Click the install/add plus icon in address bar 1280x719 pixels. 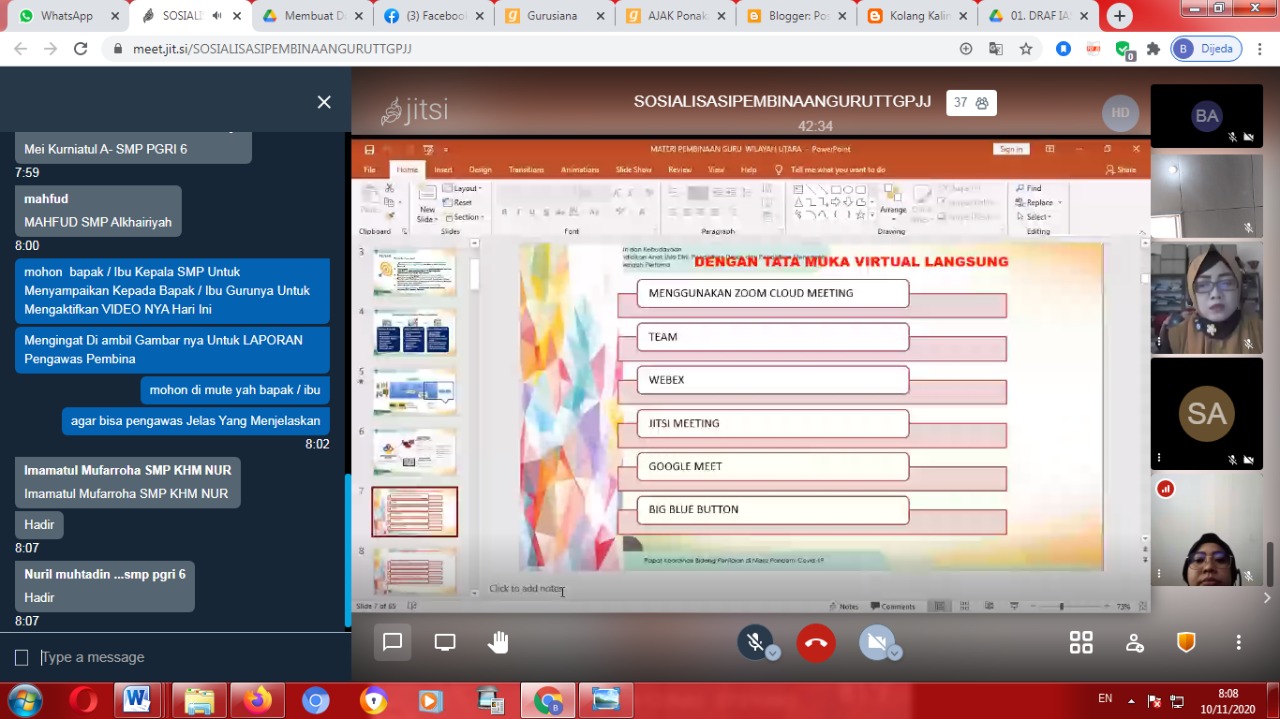click(965, 48)
